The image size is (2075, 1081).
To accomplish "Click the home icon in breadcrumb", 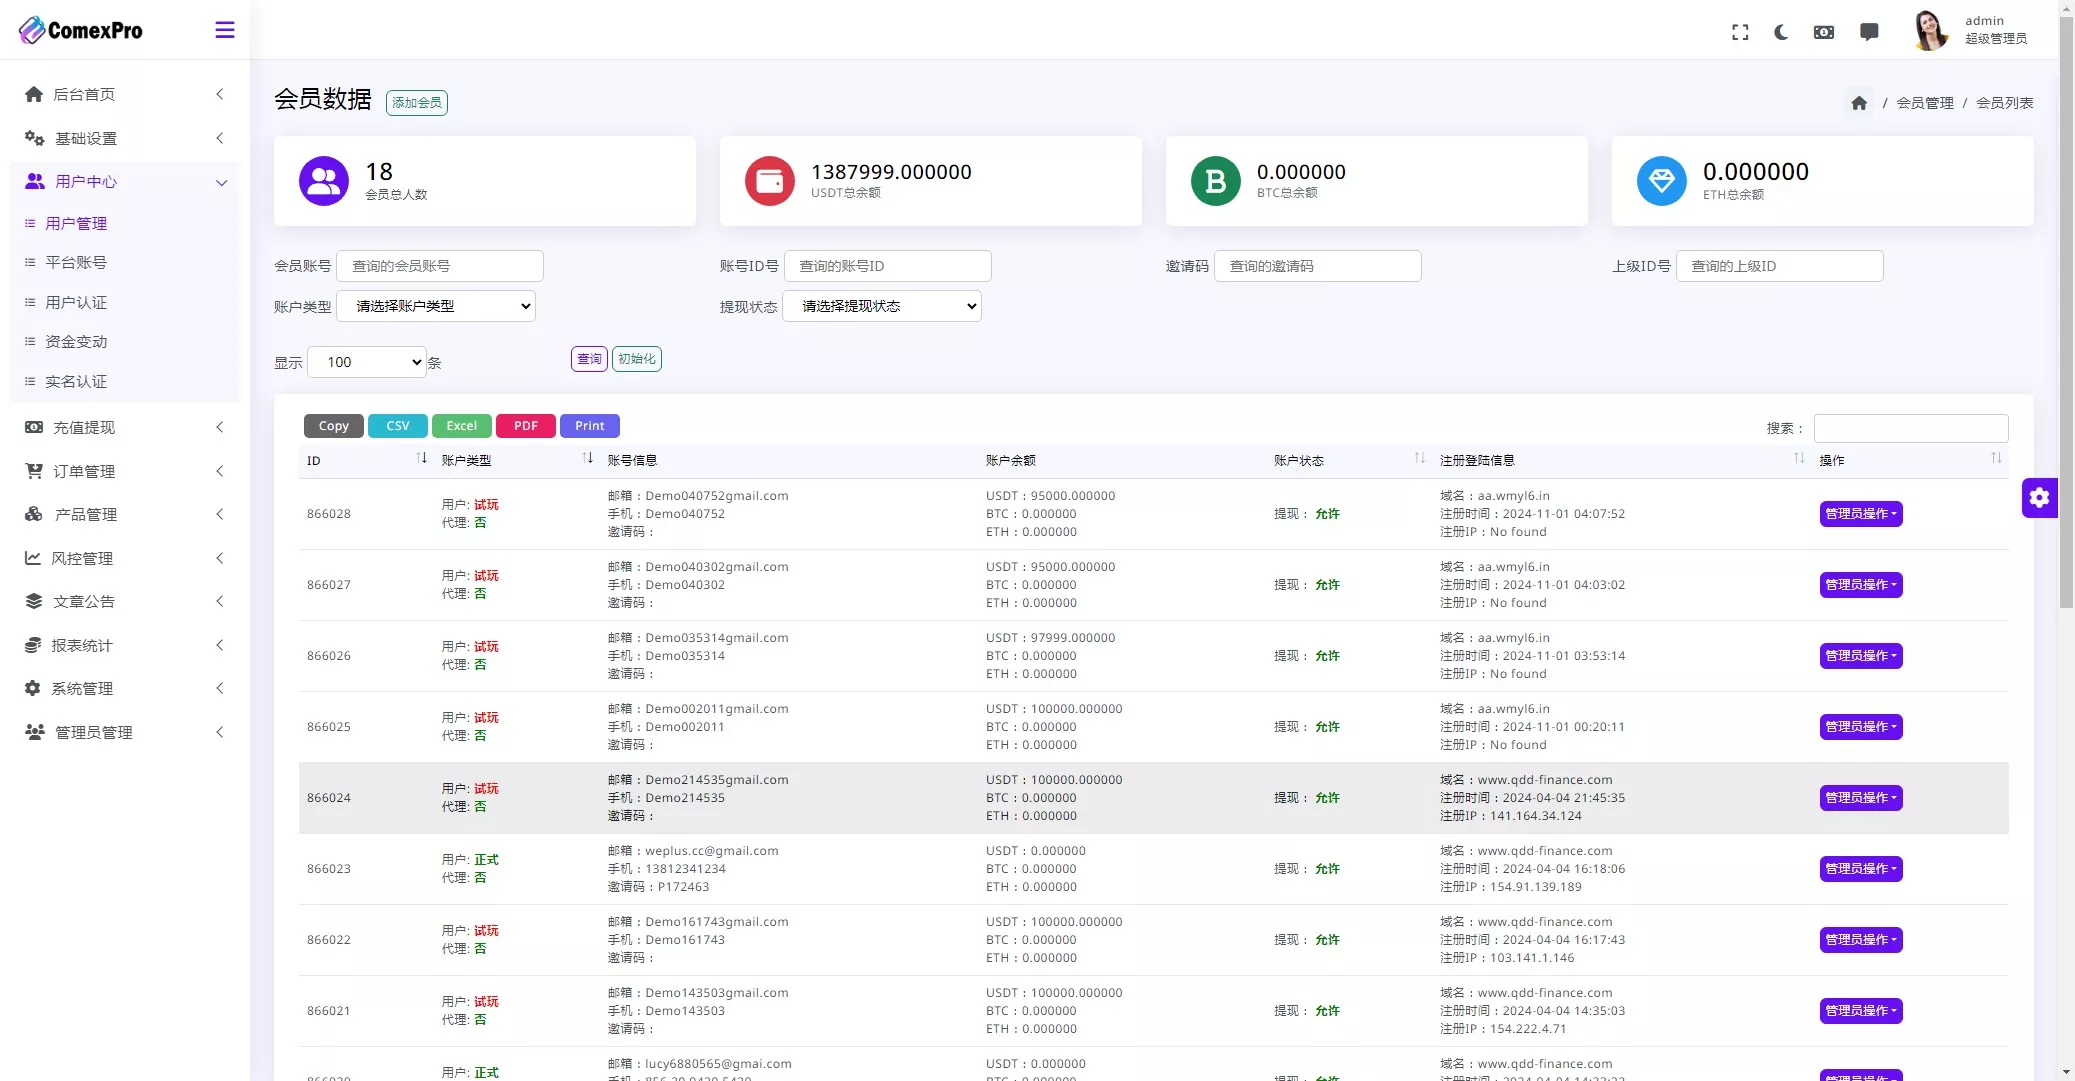I will 1859,103.
